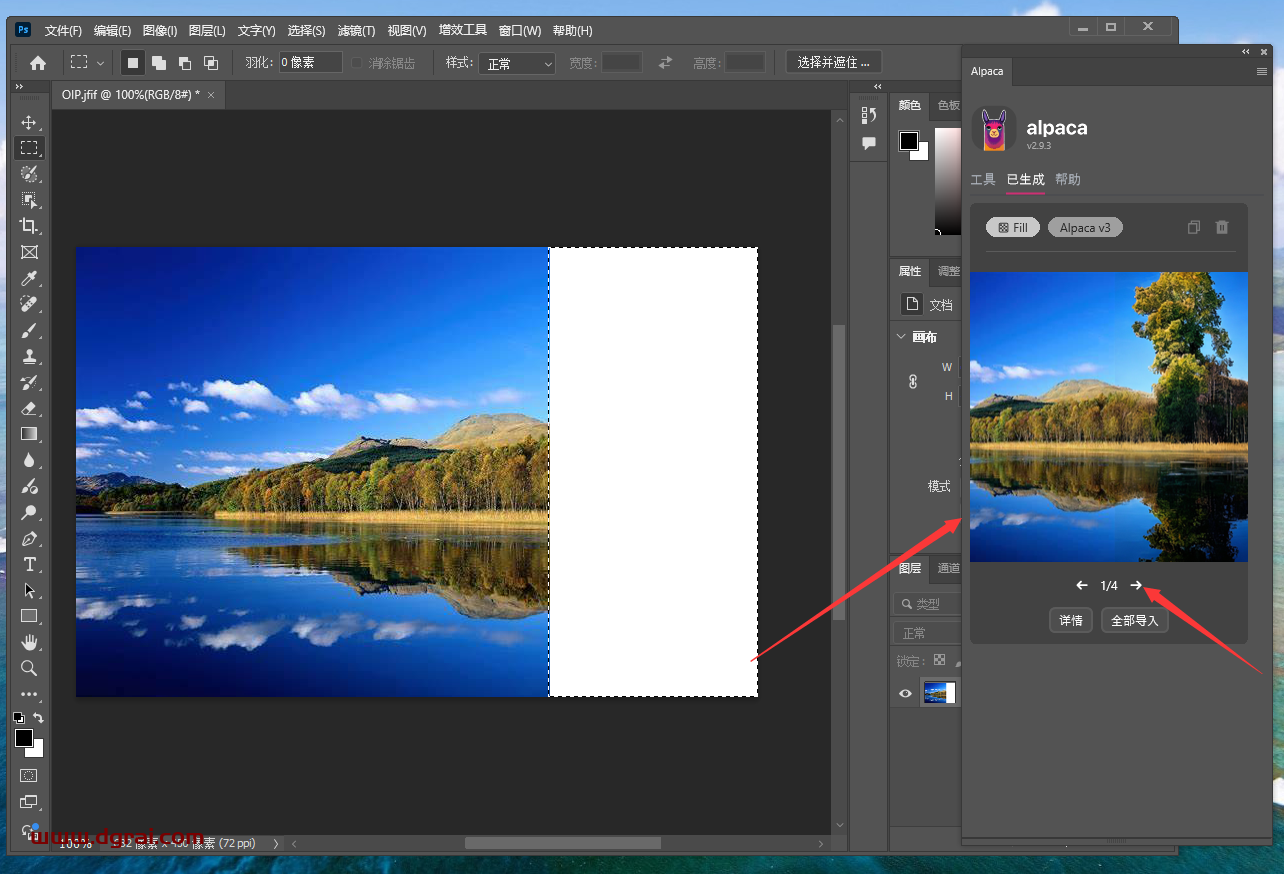
Task: Open the 滤镜(T) filter menu
Action: 356,31
